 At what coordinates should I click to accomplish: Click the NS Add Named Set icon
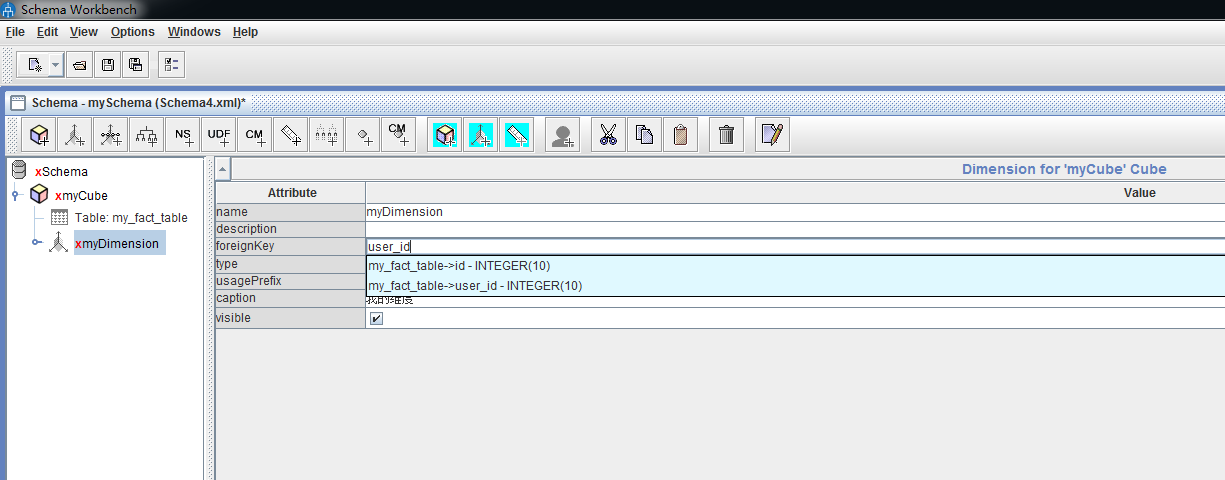[x=183, y=134]
